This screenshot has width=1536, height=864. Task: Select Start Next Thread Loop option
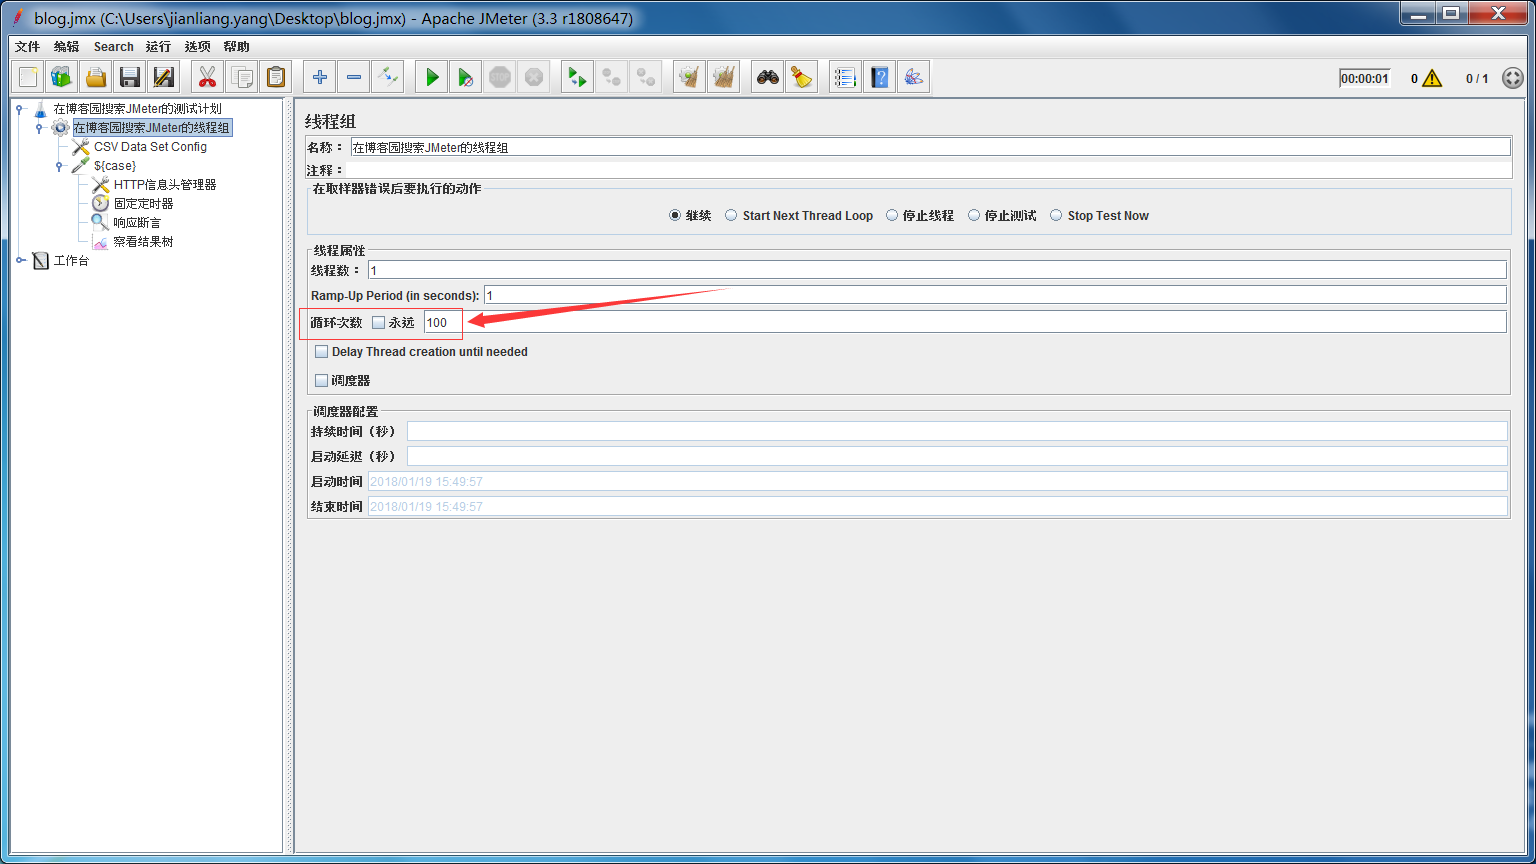799,215
